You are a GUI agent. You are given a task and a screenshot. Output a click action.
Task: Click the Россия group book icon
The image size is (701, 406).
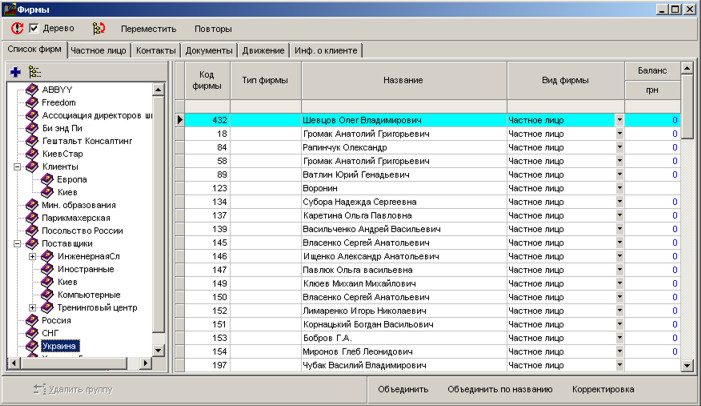point(31,321)
